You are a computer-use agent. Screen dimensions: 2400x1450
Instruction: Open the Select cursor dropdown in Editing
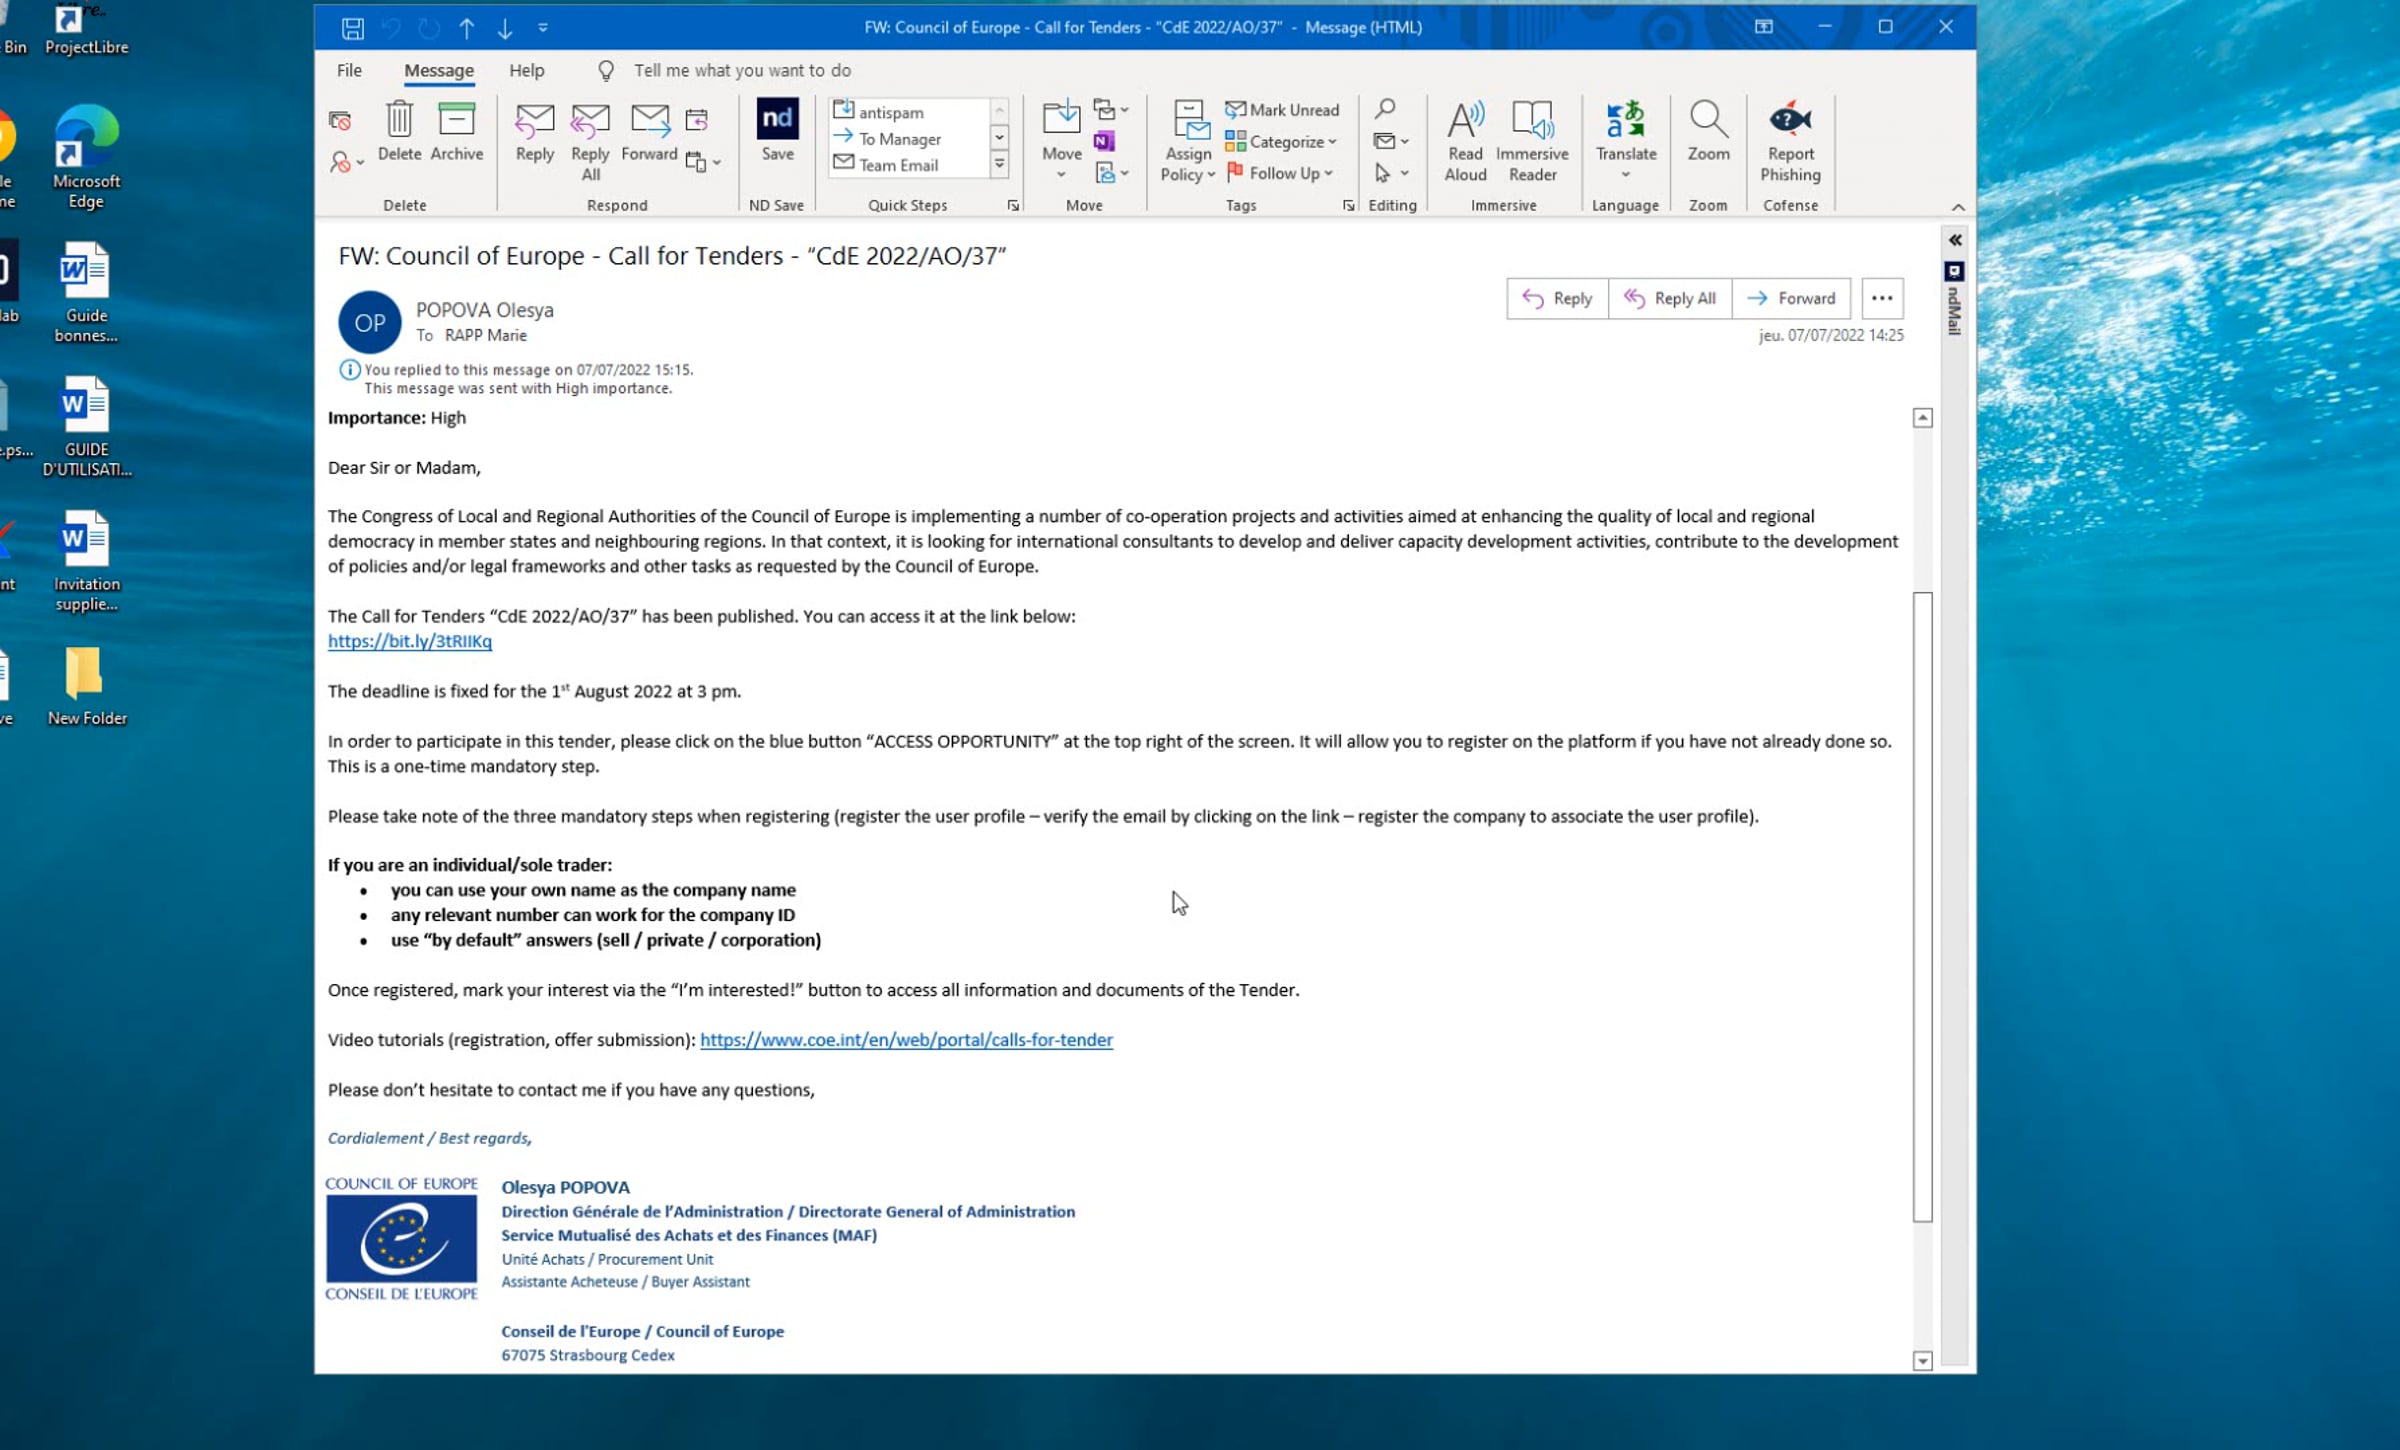pyautogui.click(x=1391, y=173)
